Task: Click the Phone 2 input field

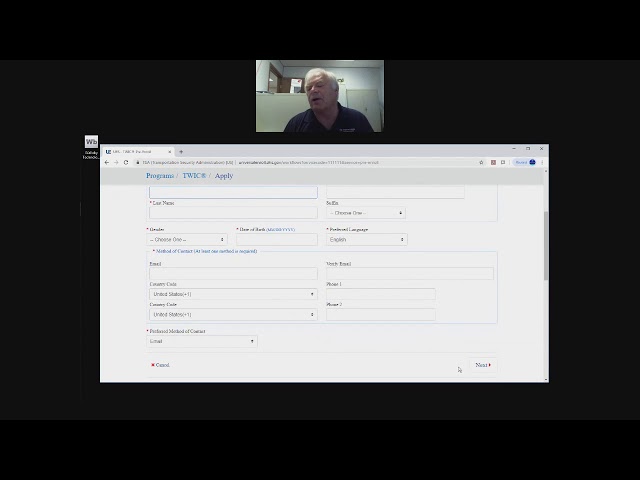Action: 380,314
